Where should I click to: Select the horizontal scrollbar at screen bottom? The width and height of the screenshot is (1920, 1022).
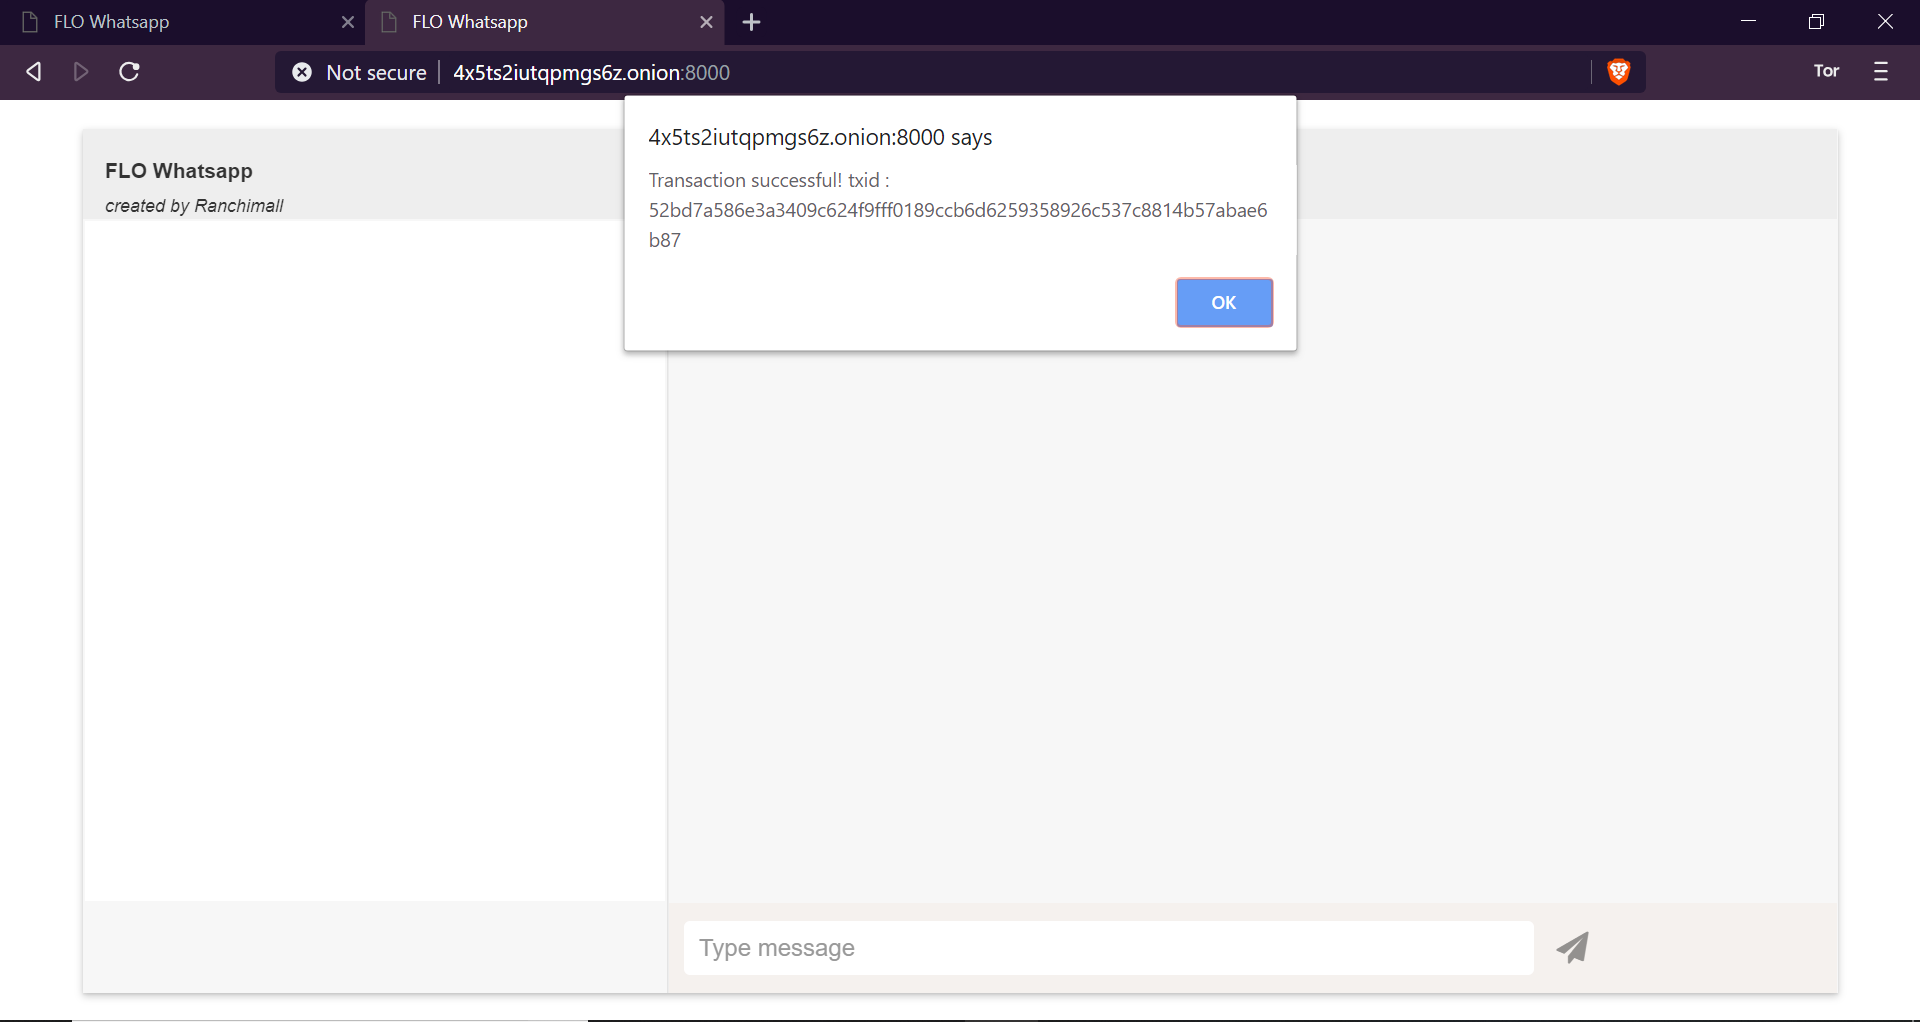point(330,1017)
